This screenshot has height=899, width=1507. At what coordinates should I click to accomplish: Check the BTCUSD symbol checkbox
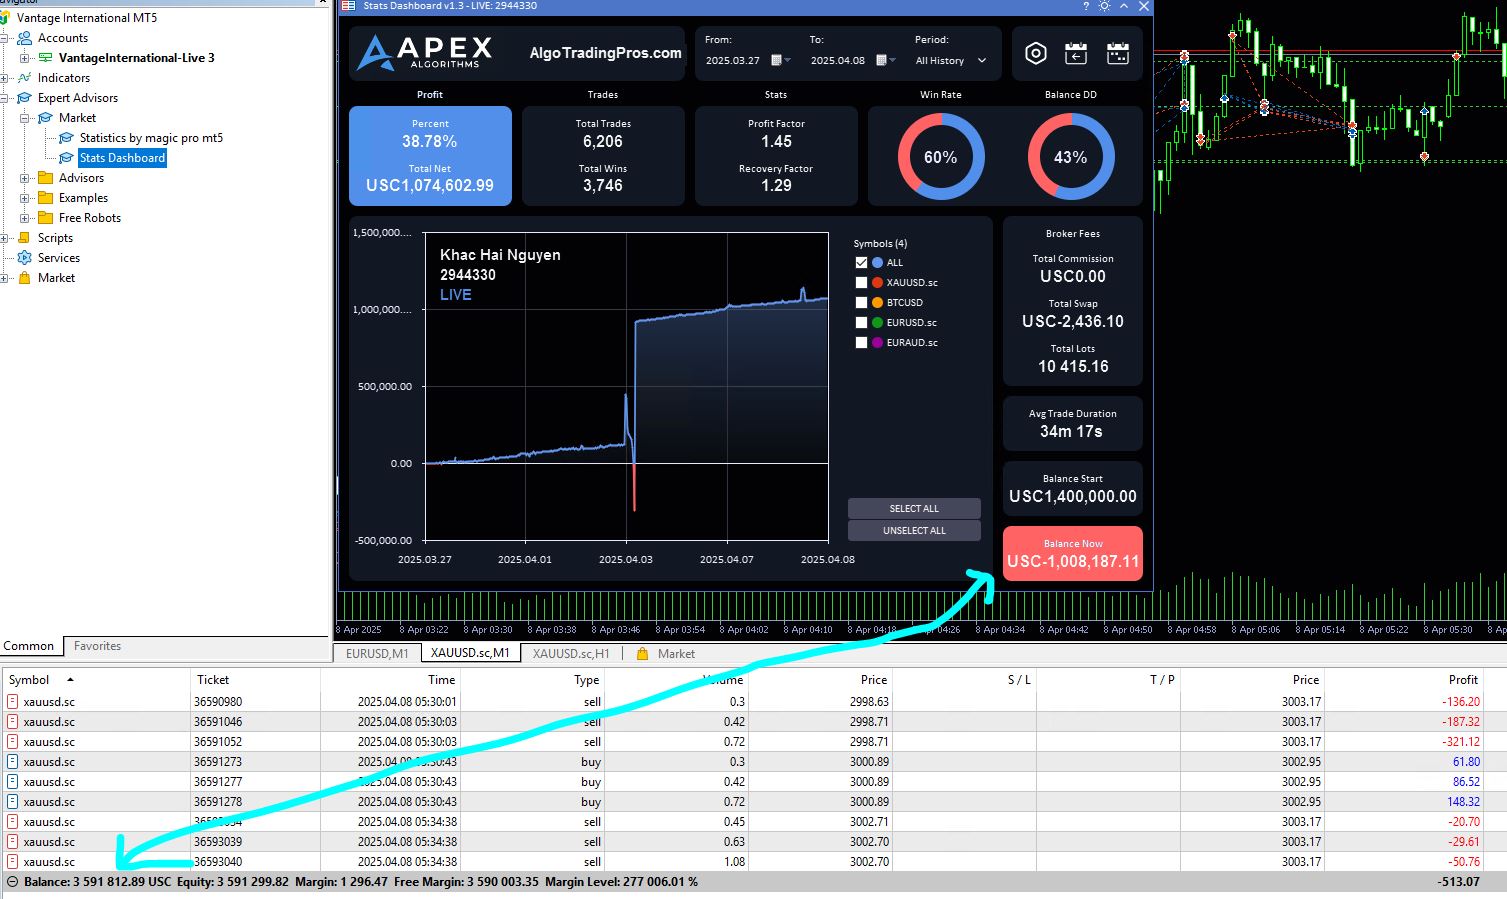861,303
